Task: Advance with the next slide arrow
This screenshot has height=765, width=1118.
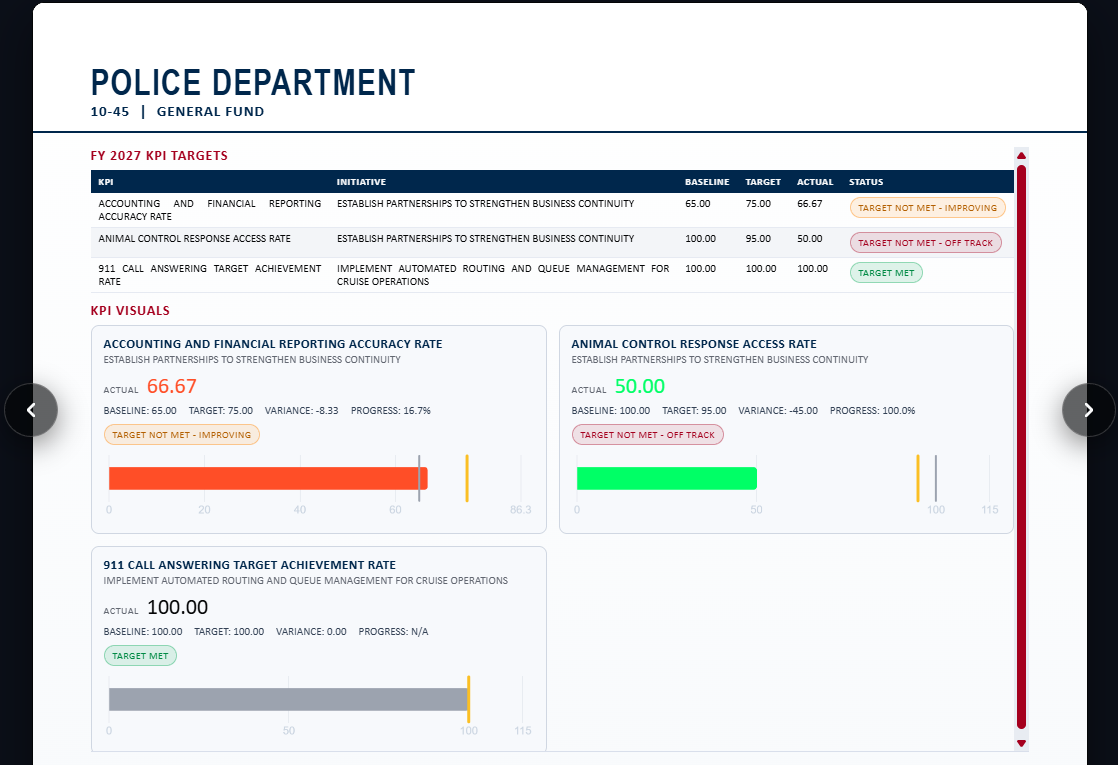Action: point(1088,410)
